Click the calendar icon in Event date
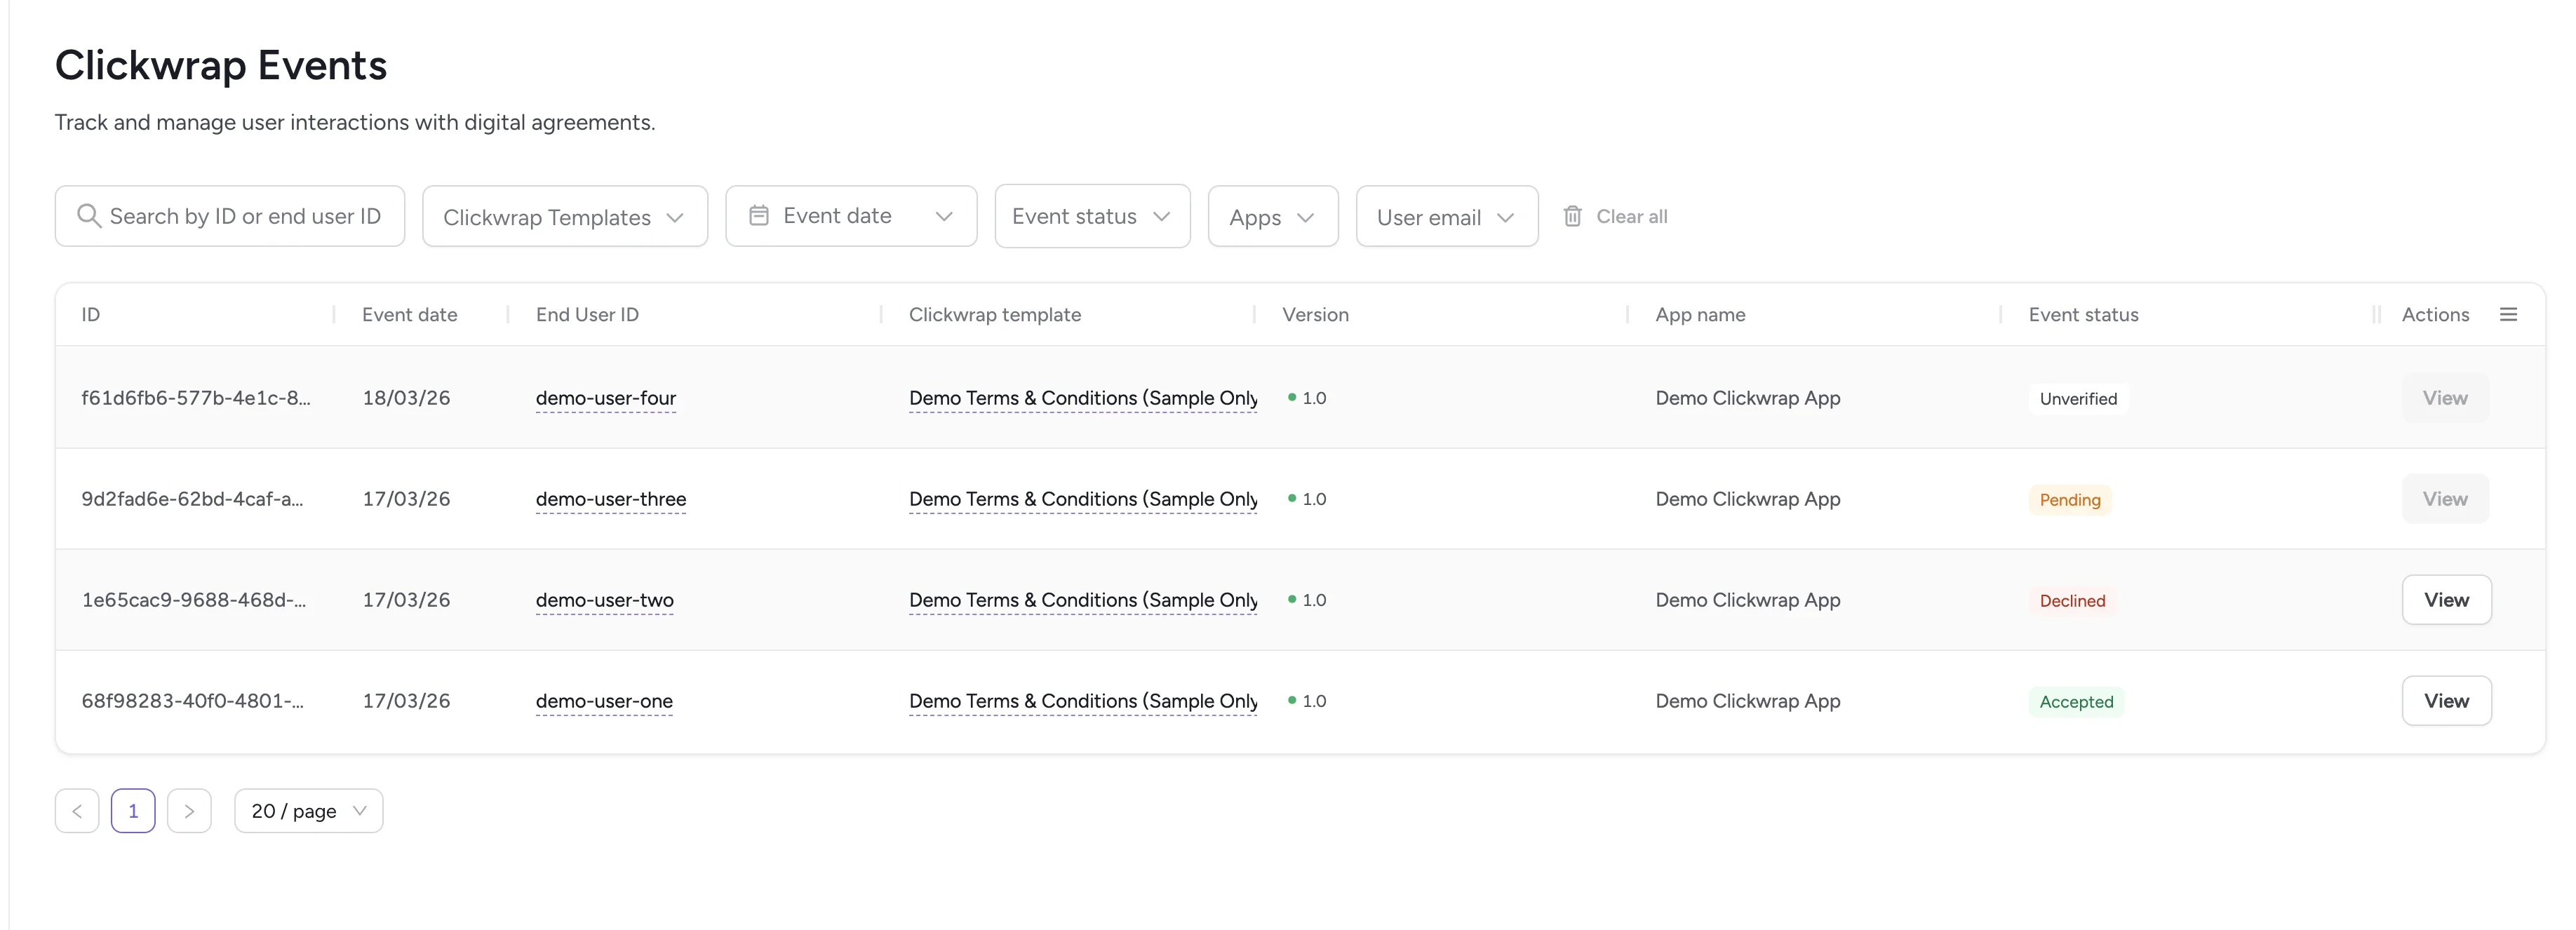The height and width of the screenshot is (930, 2576). pos(759,216)
